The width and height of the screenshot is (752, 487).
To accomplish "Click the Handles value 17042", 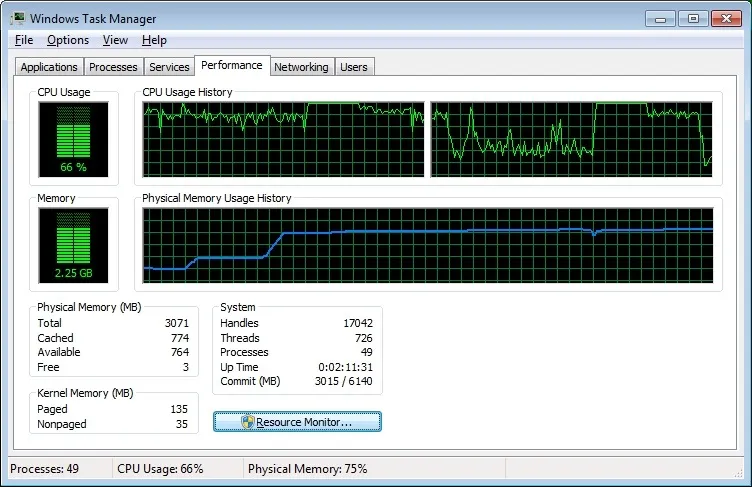I will [x=358, y=323].
